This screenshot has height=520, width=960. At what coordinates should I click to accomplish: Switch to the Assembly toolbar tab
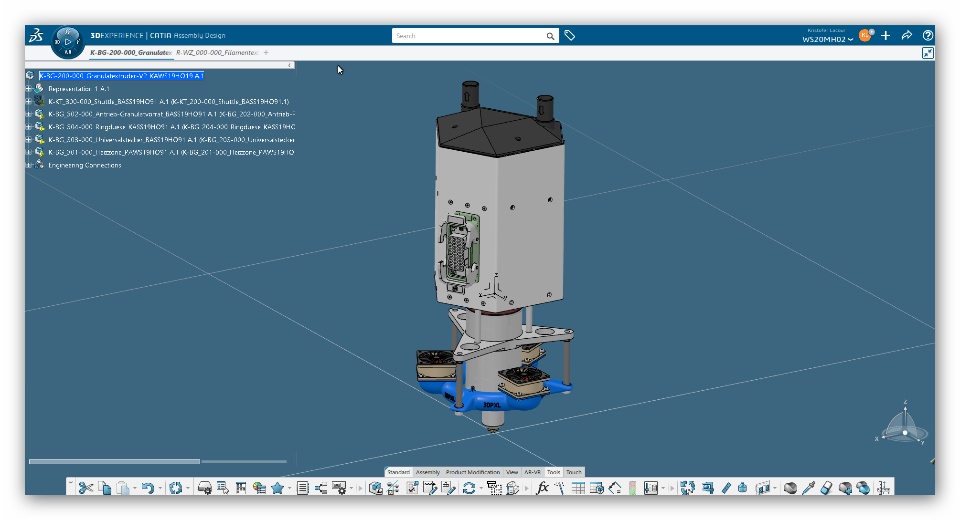coord(428,472)
